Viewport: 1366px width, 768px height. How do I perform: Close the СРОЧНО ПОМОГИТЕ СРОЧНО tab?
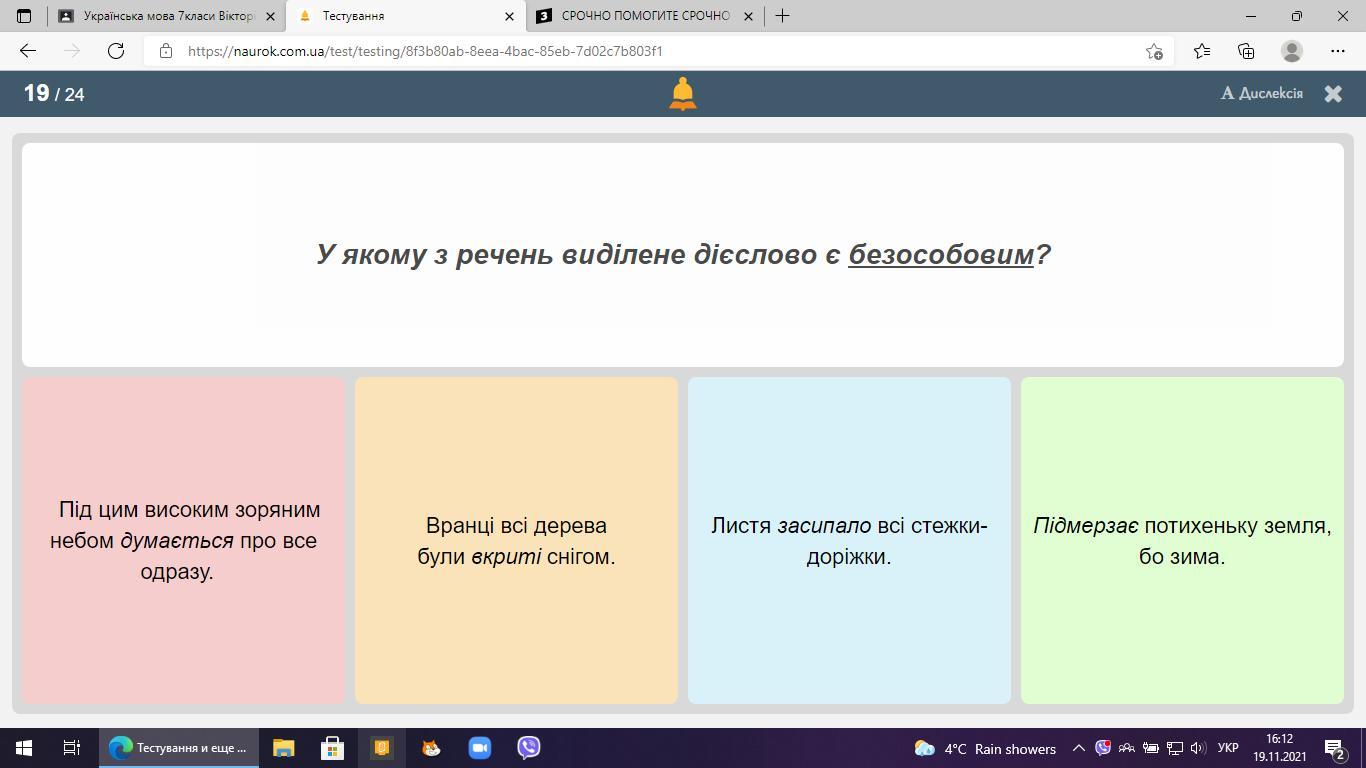pyautogui.click(x=748, y=16)
